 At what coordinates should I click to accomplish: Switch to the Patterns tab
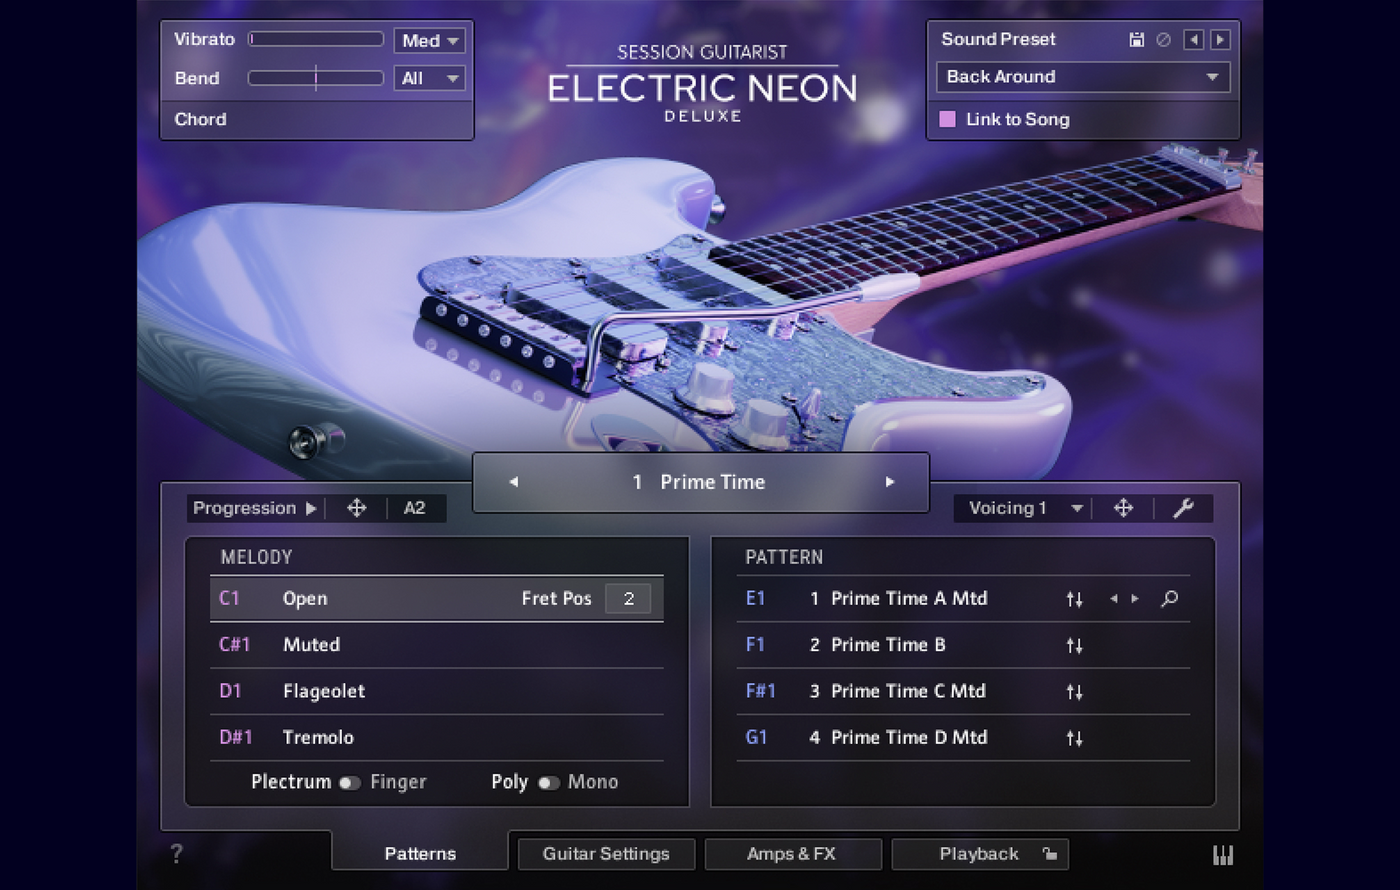click(x=420, y=853)
